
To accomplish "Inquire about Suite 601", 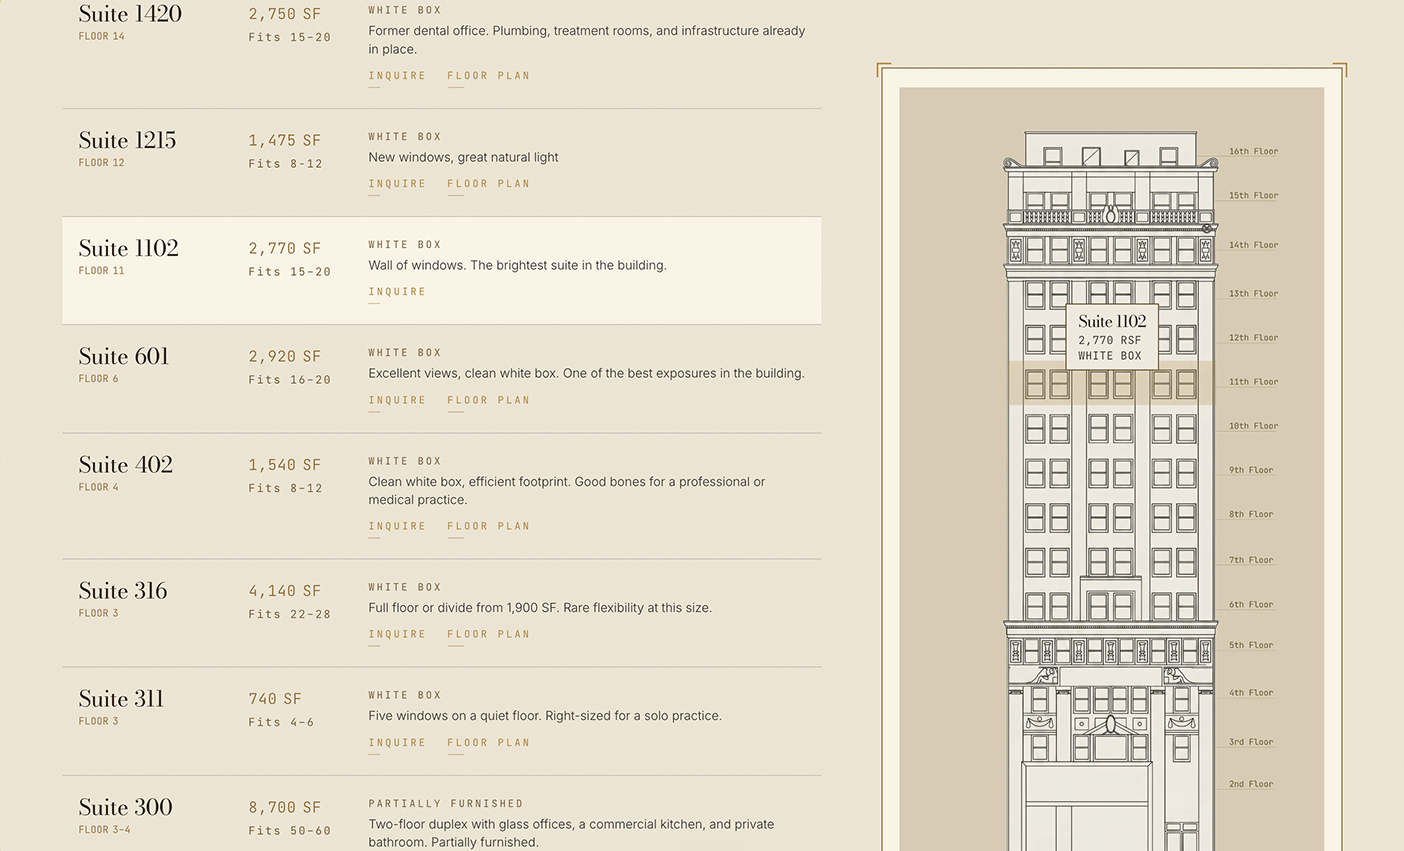I will click(x=397, y=400).
